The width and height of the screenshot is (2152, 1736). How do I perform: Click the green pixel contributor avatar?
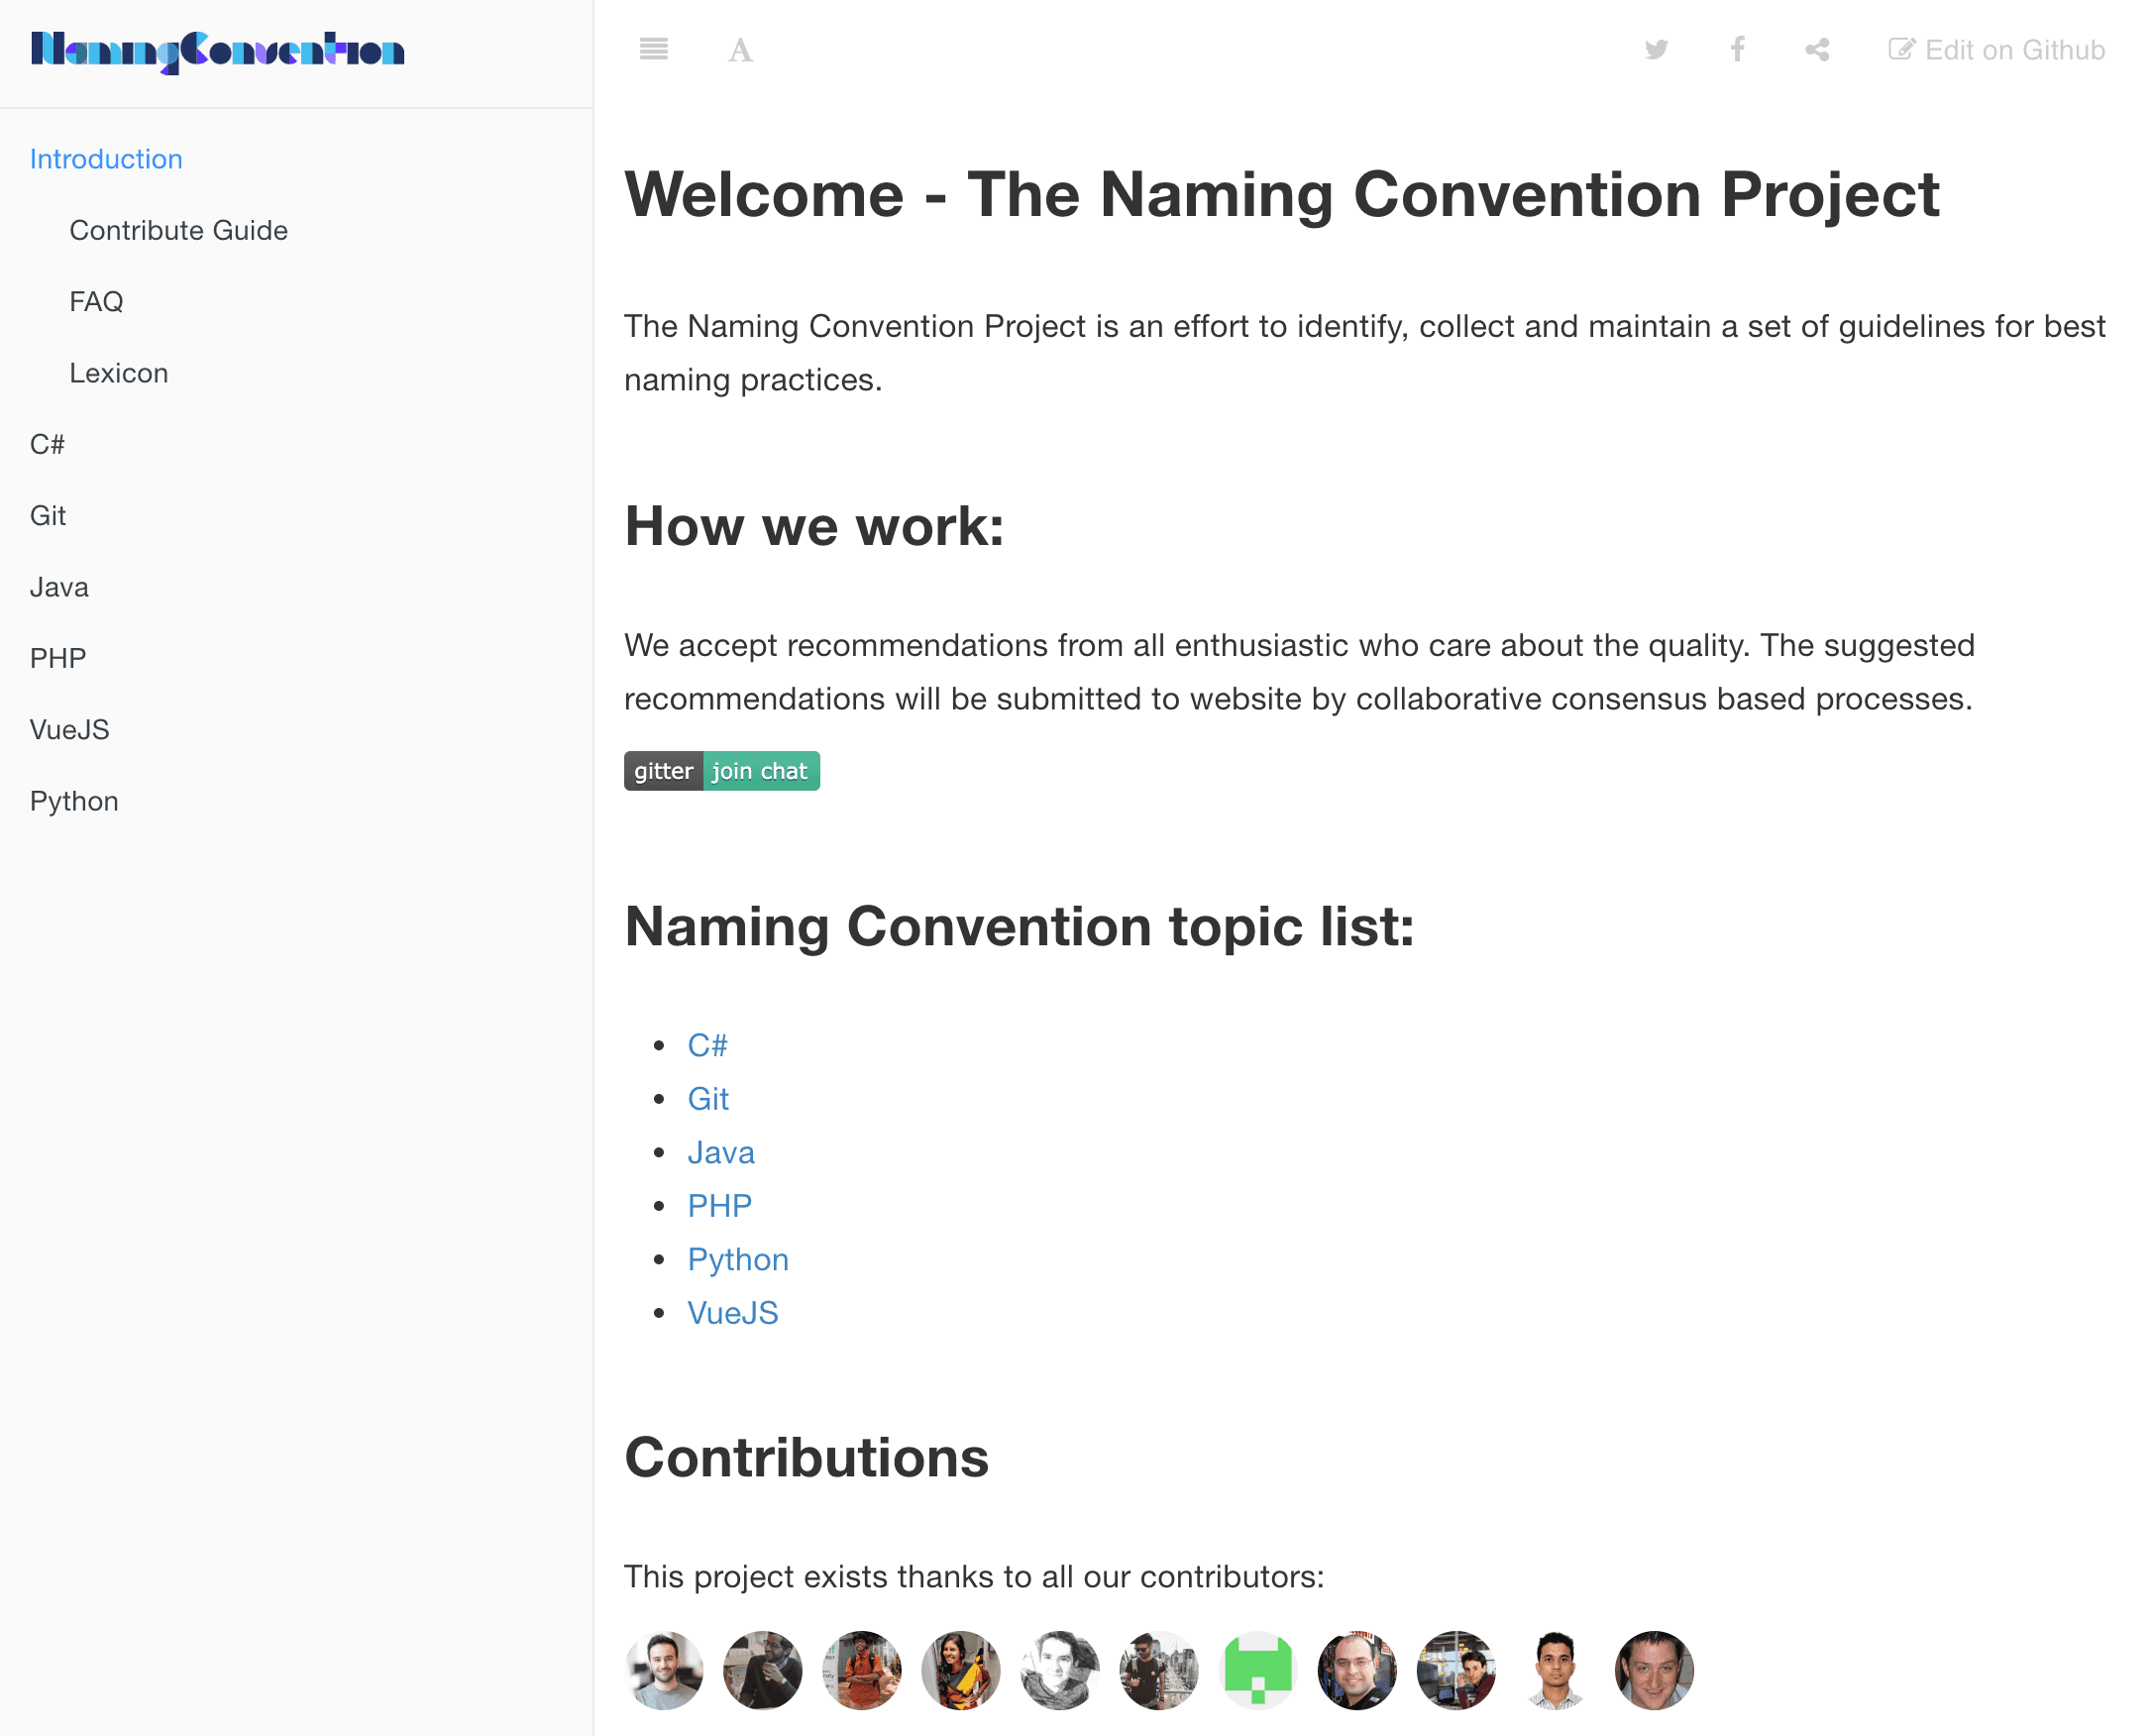point(1257,1669)
